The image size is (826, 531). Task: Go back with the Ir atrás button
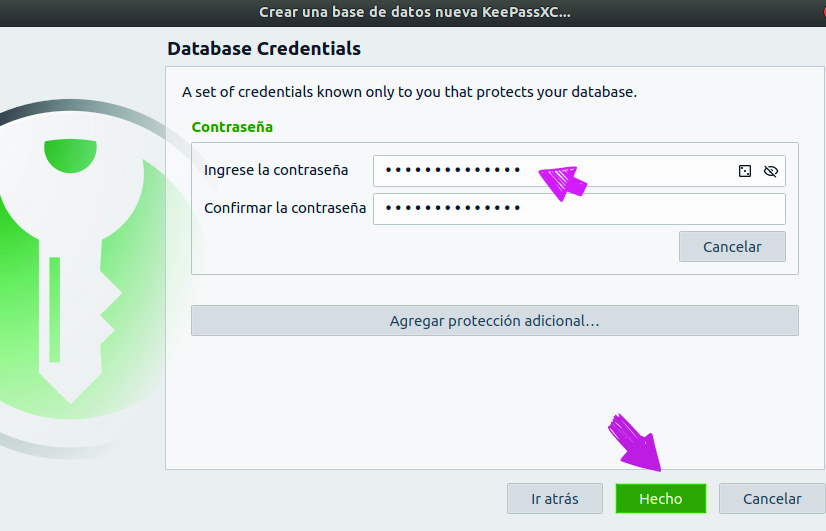(554, 499)
